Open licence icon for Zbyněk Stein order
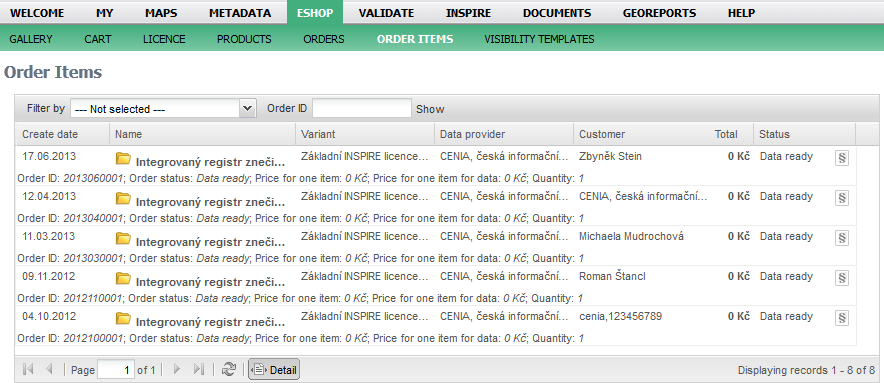The height and width of the screenshot is (383, 884). (842, 159)
